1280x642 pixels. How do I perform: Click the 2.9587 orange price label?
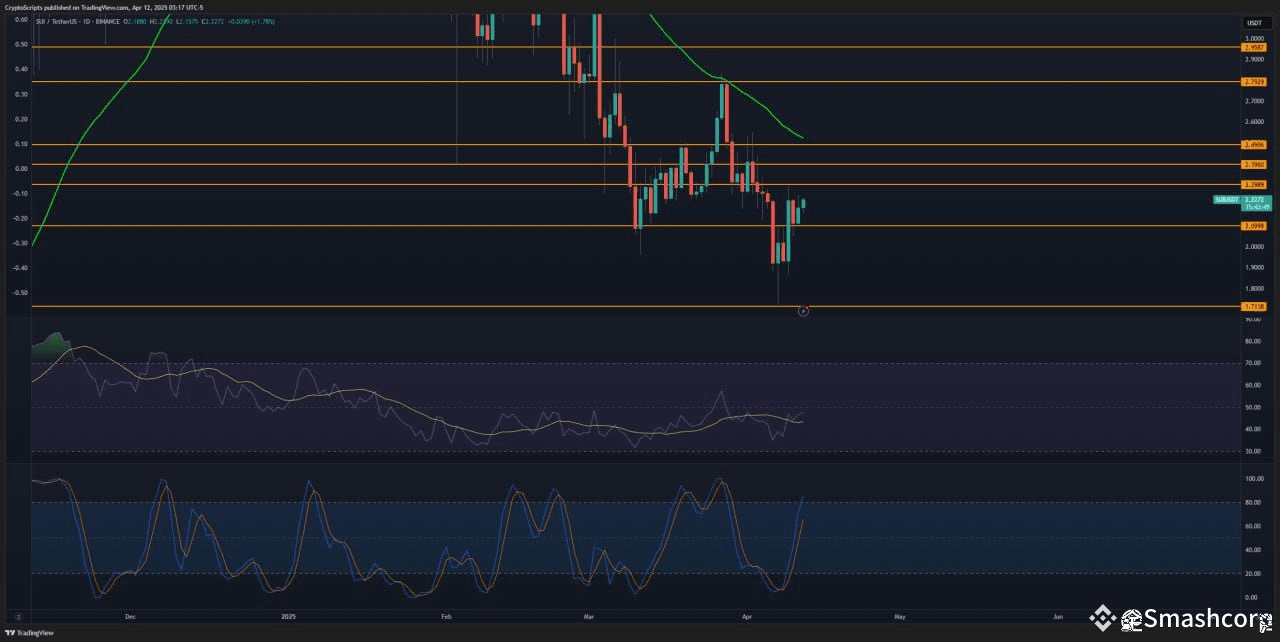point(1254,47)
